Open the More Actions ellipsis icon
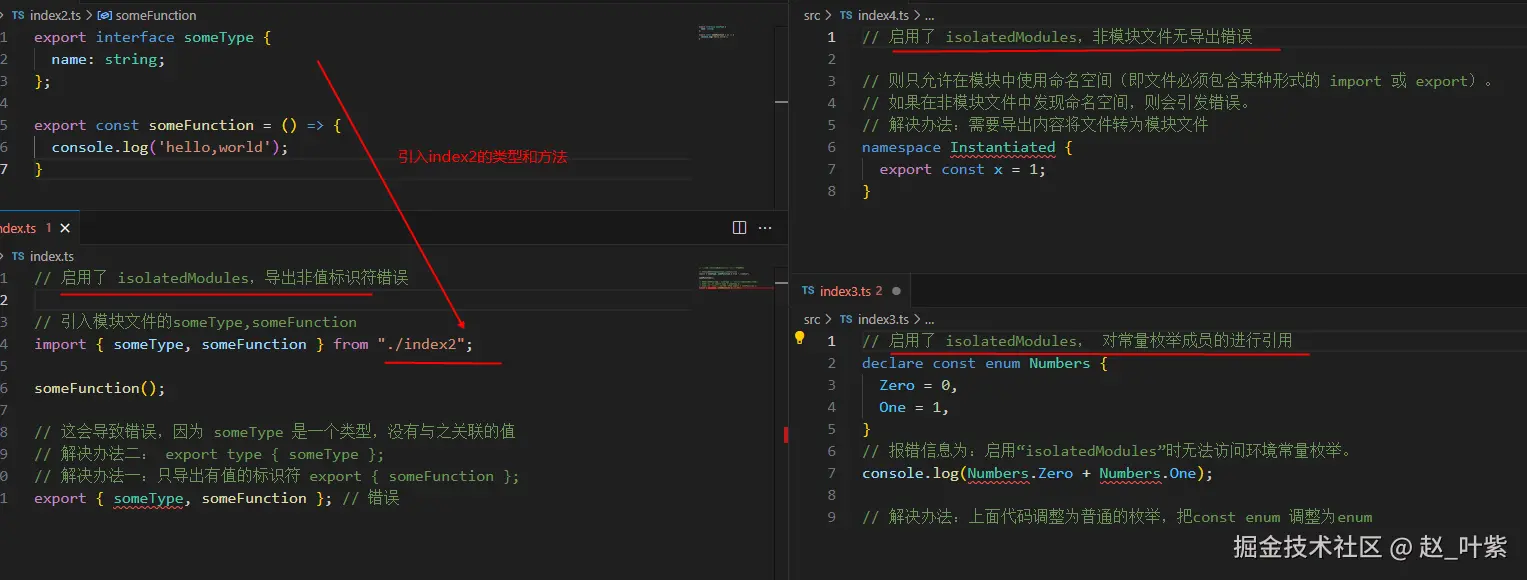The width and height of the screenshot is (1527, 580). [765, 227]
